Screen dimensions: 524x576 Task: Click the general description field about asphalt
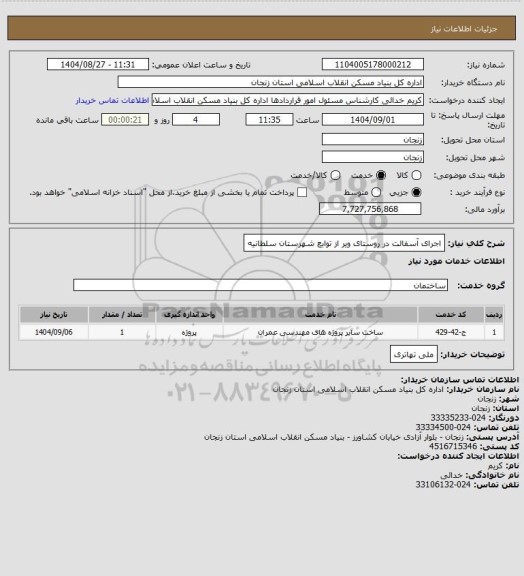pos(344,243)
